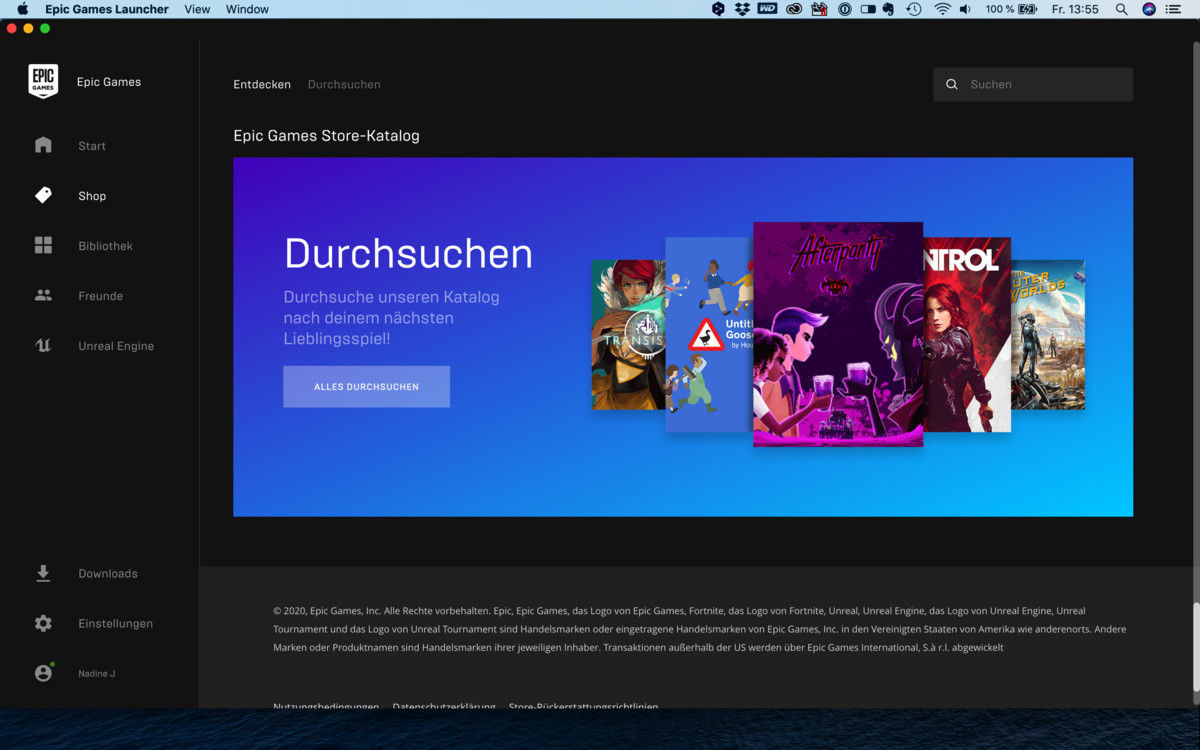
Task: Open the Siri icon
Action: (x=1148, y=9)
